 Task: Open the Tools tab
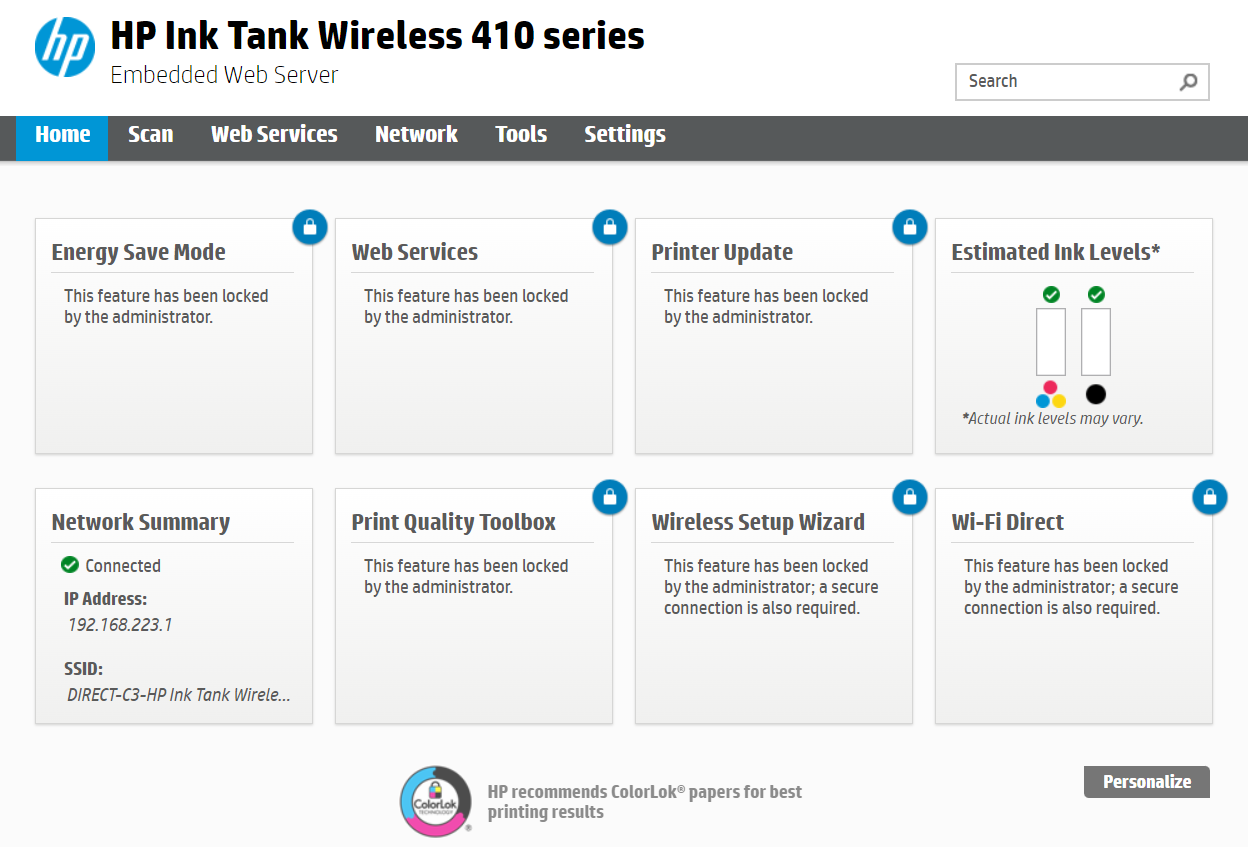[x=521, y=134]
